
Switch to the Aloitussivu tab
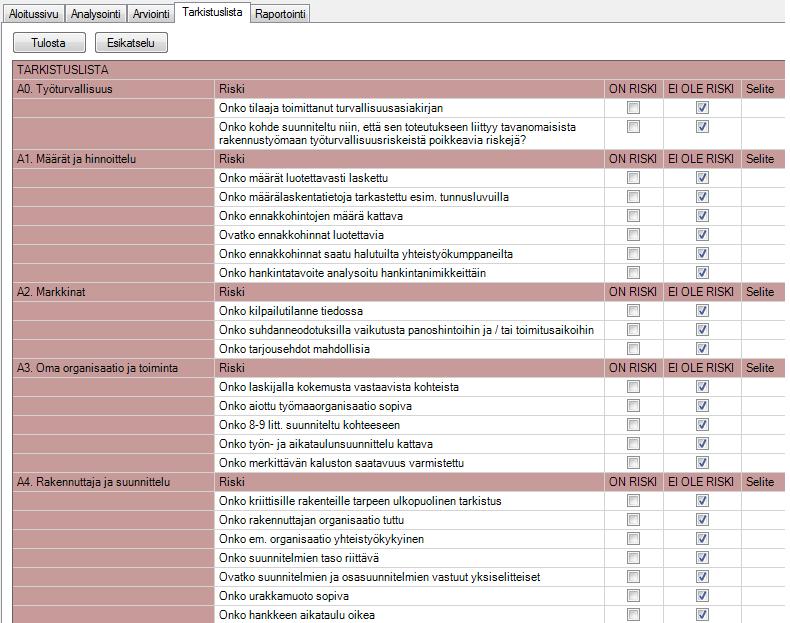tap(34, 14)
